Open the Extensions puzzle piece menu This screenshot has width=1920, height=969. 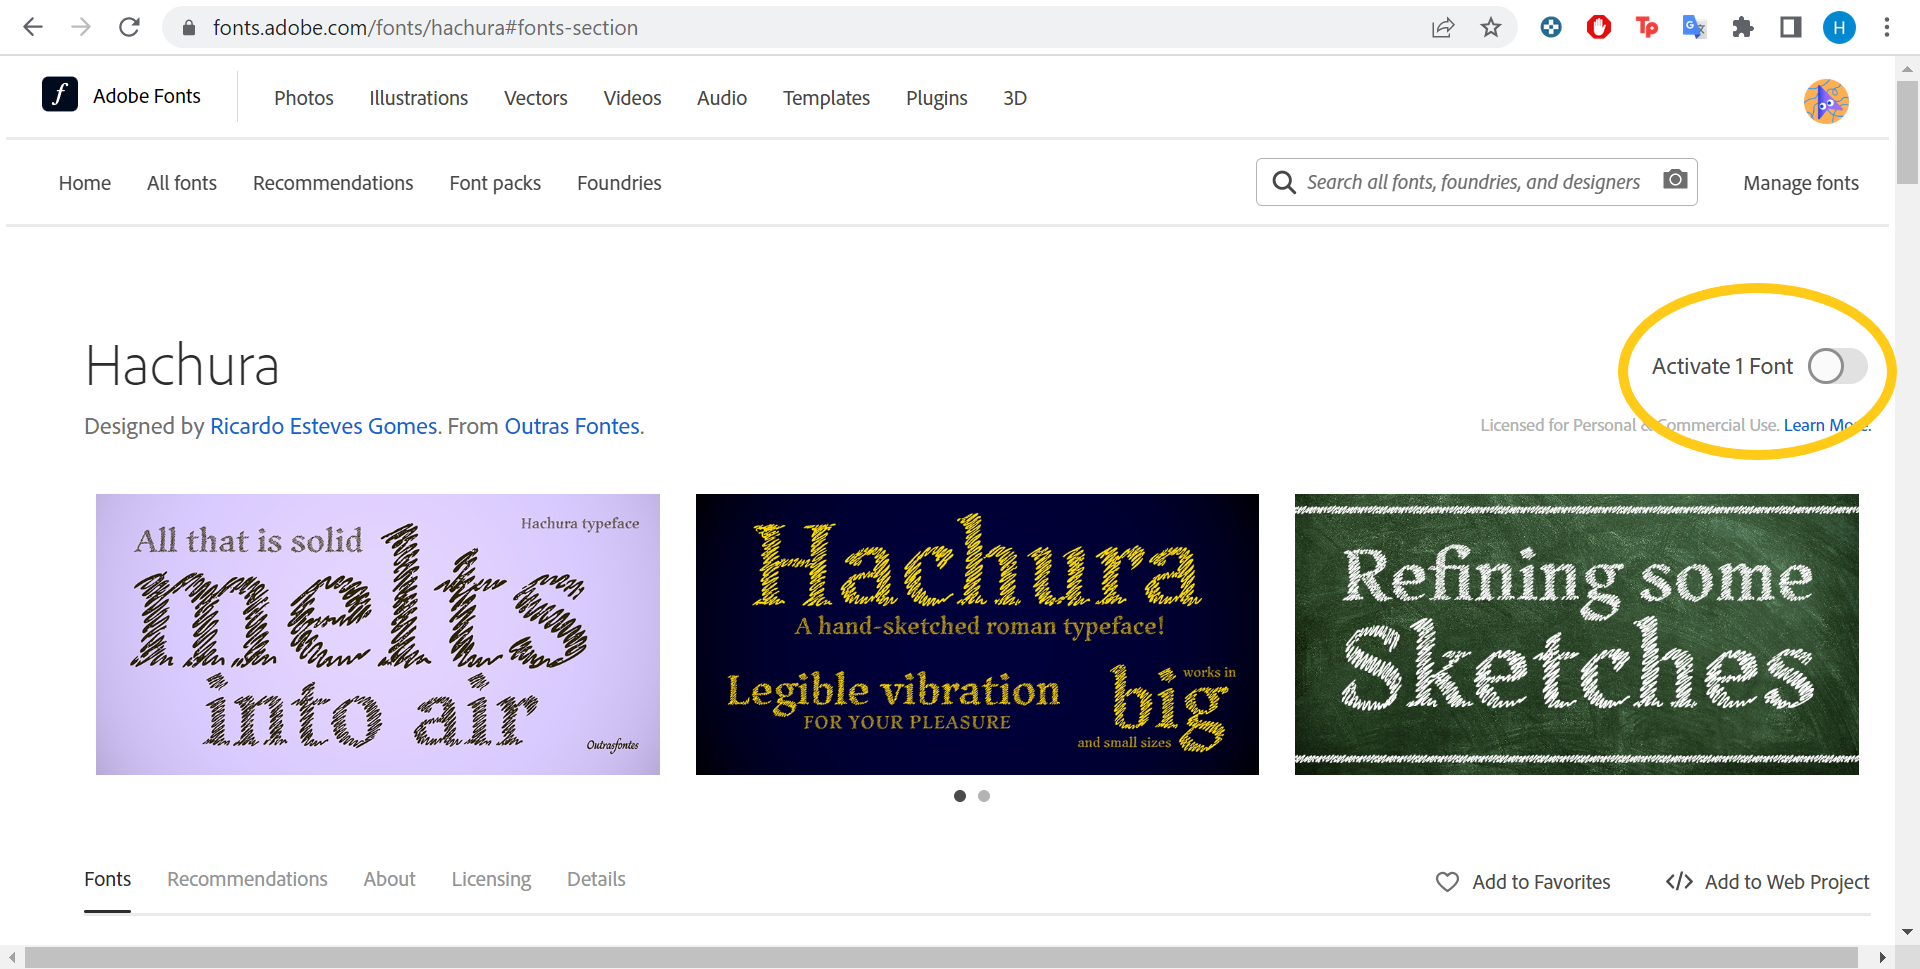click(x=1743, y=27)
